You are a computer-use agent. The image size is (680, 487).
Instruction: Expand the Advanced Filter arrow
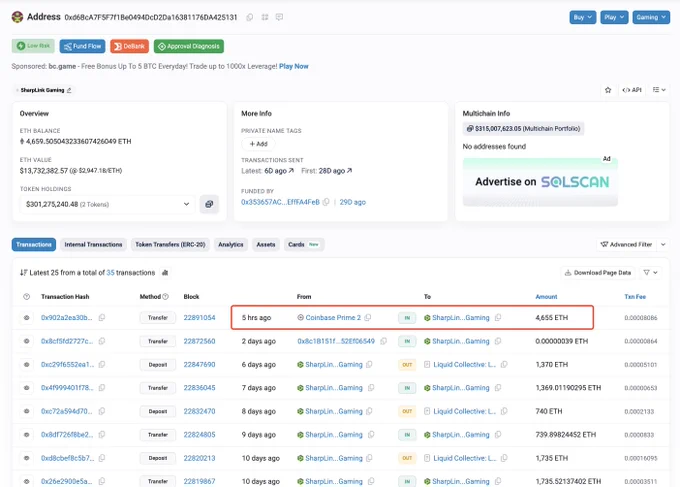click(663, 245)
